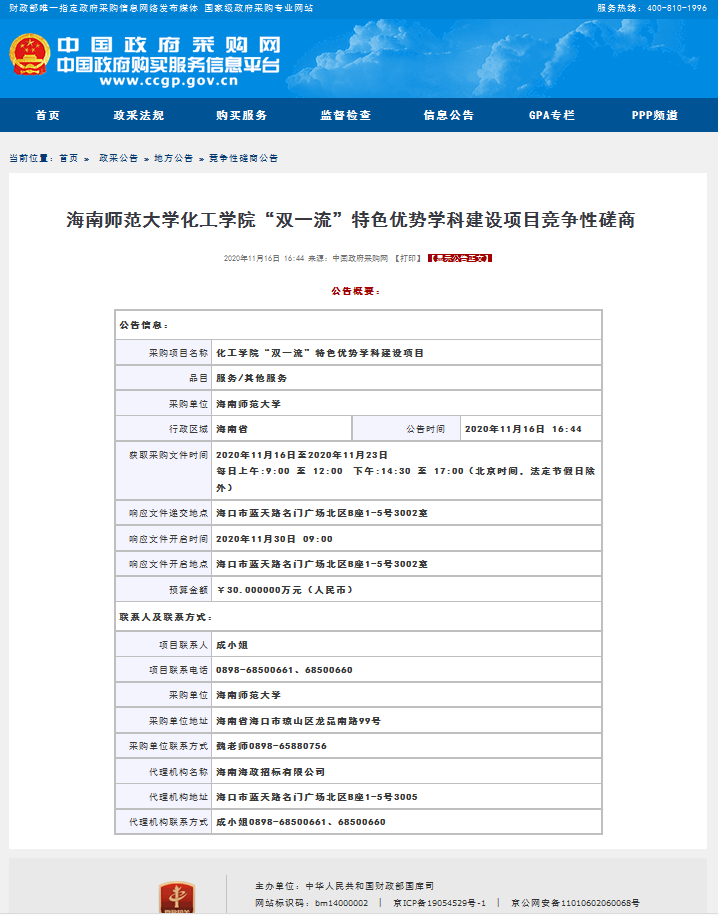This screenshot has height=915, width=718.
Task: Click the 京ICP备19054529号-1 footer link
Action: pyautogui.click(x=440, y=903)
